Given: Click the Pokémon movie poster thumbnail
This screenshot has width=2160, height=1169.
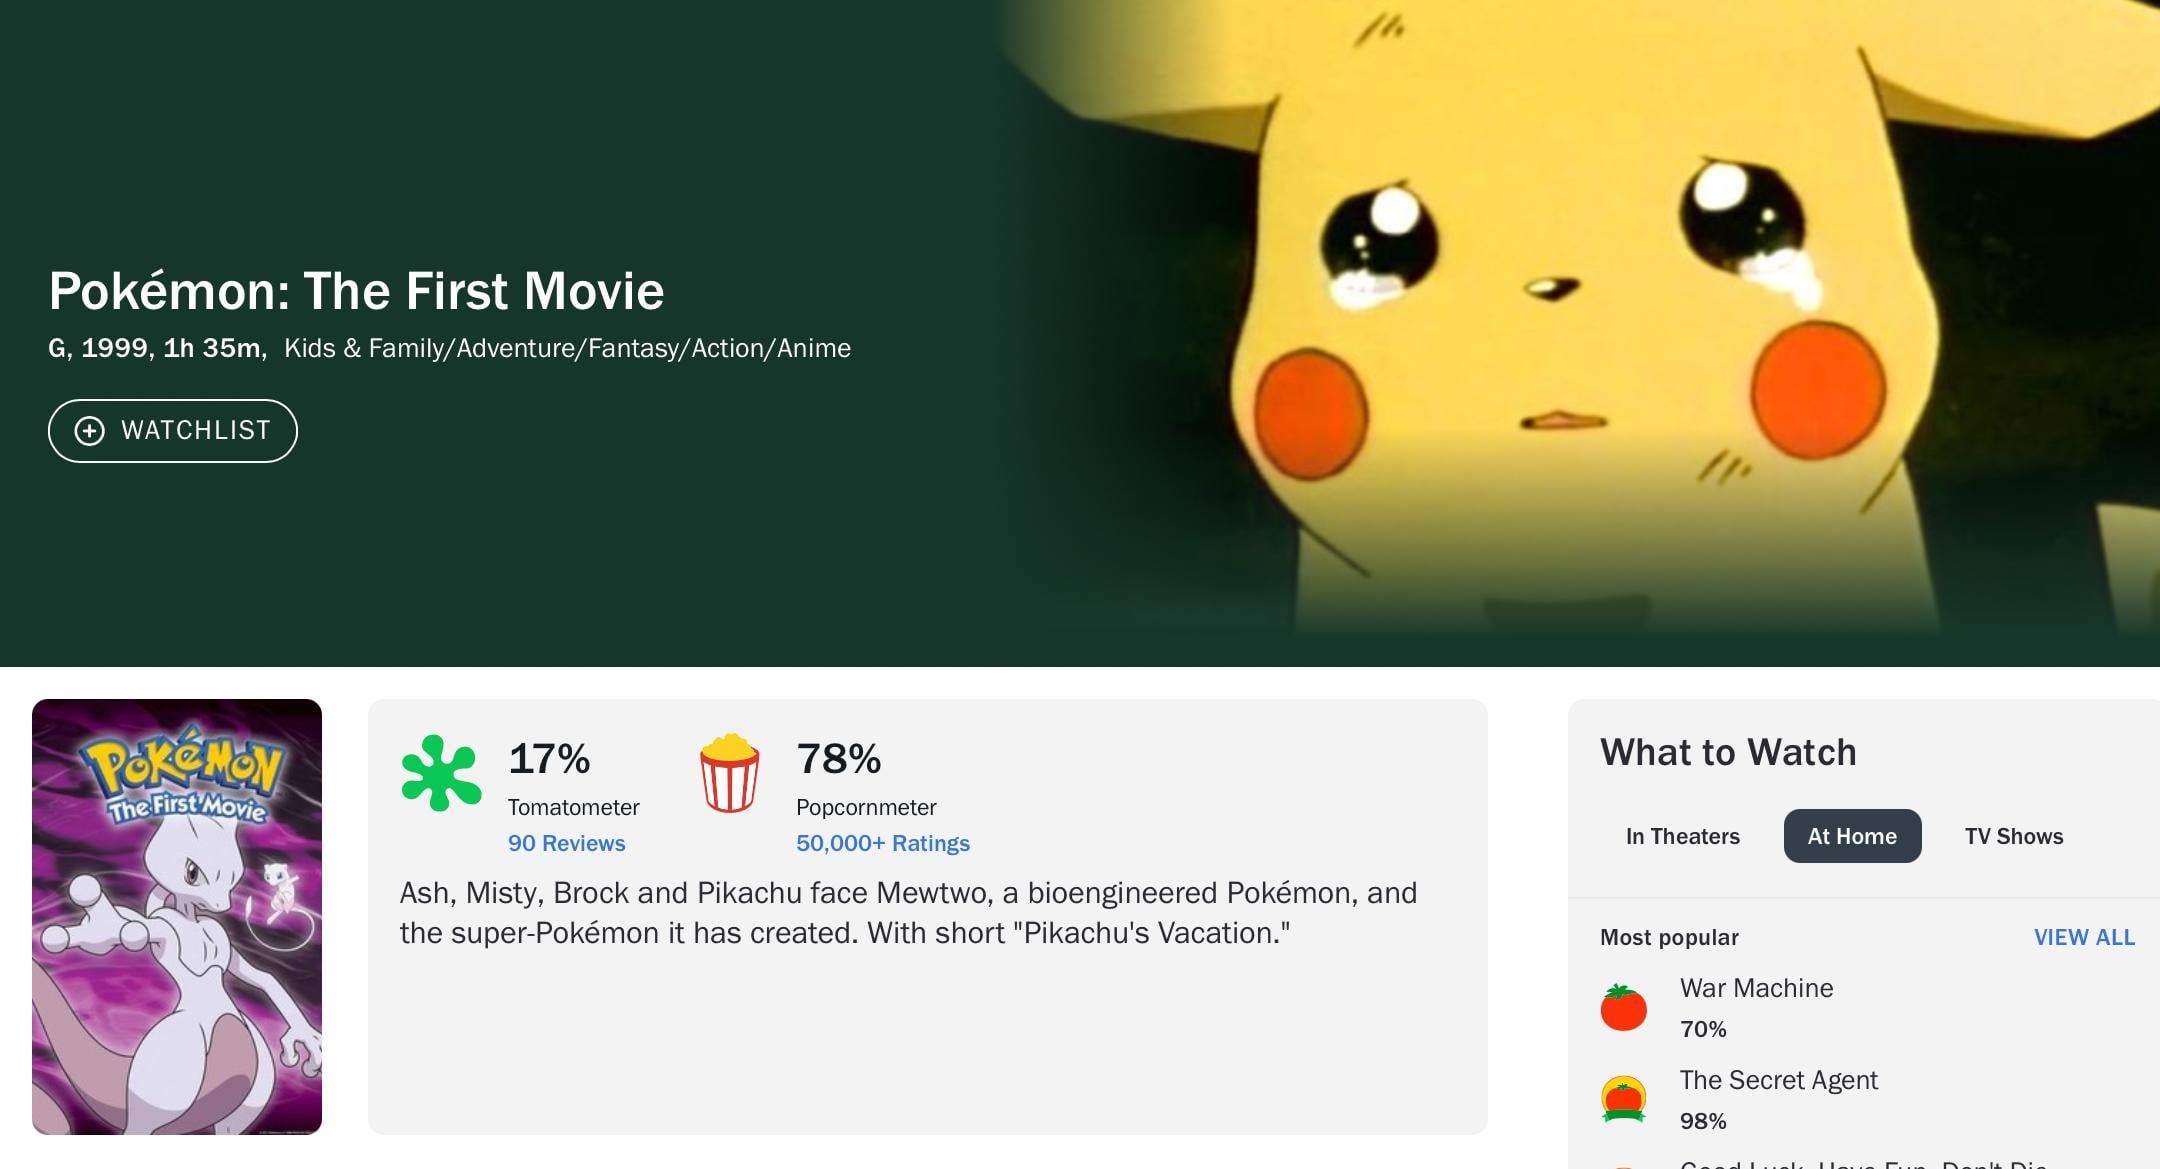Looking at the screenshot, I should click(177, 916).
